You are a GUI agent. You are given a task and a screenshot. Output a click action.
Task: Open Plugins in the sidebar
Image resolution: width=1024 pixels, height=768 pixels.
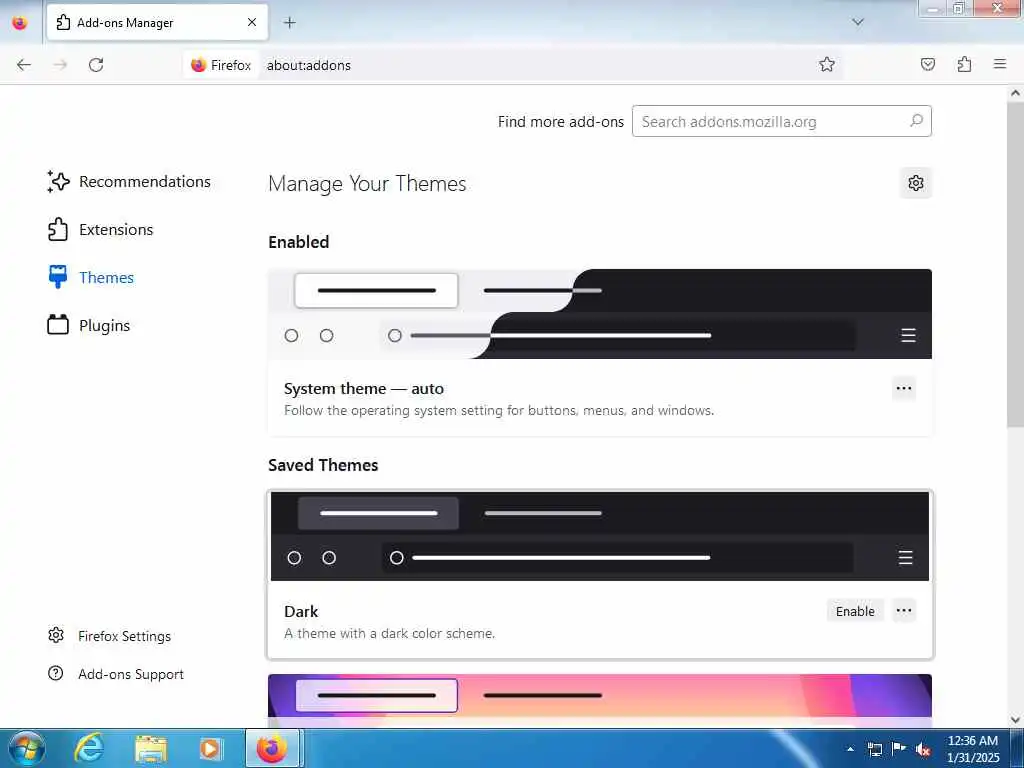[x=89, y=325]
